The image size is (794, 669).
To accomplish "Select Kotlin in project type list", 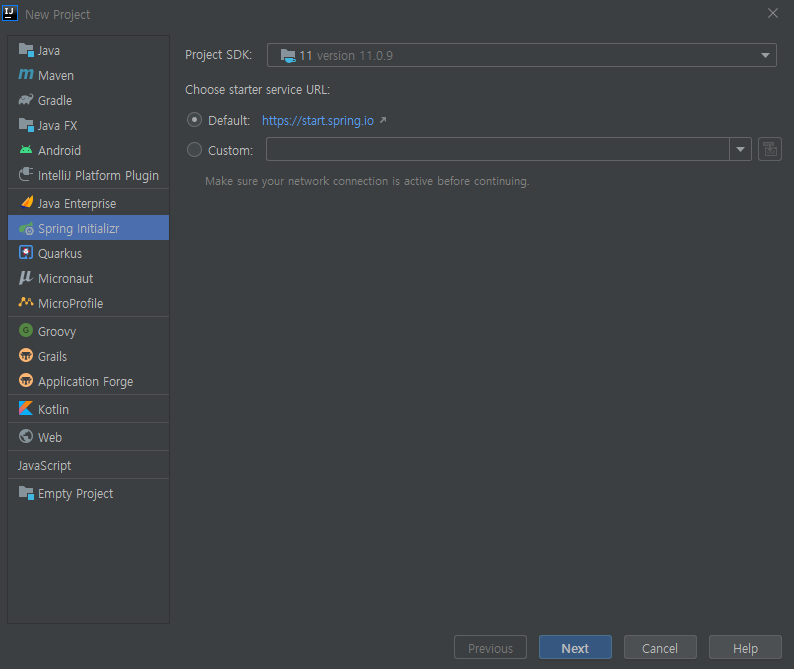I will (89, 409).
